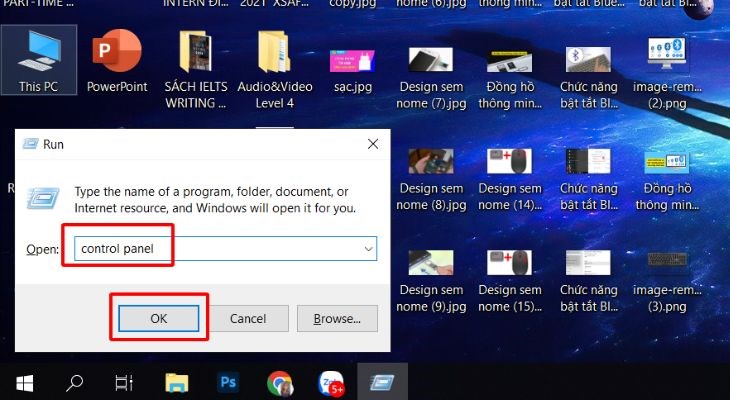Viewport: 730px width, 400px height.
Task: Click Browse... in the Run dialog
Action: click(337, 319)
